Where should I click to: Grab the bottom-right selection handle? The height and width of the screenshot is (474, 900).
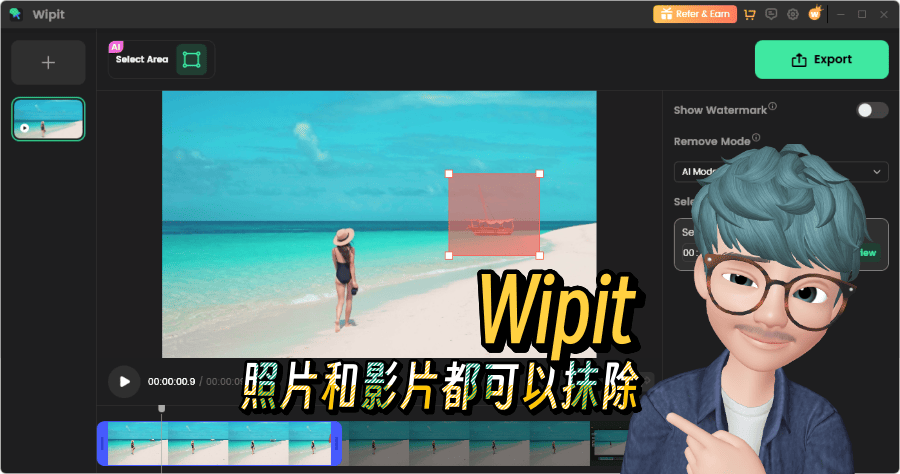pyautogui.click(x=540, y=256)
